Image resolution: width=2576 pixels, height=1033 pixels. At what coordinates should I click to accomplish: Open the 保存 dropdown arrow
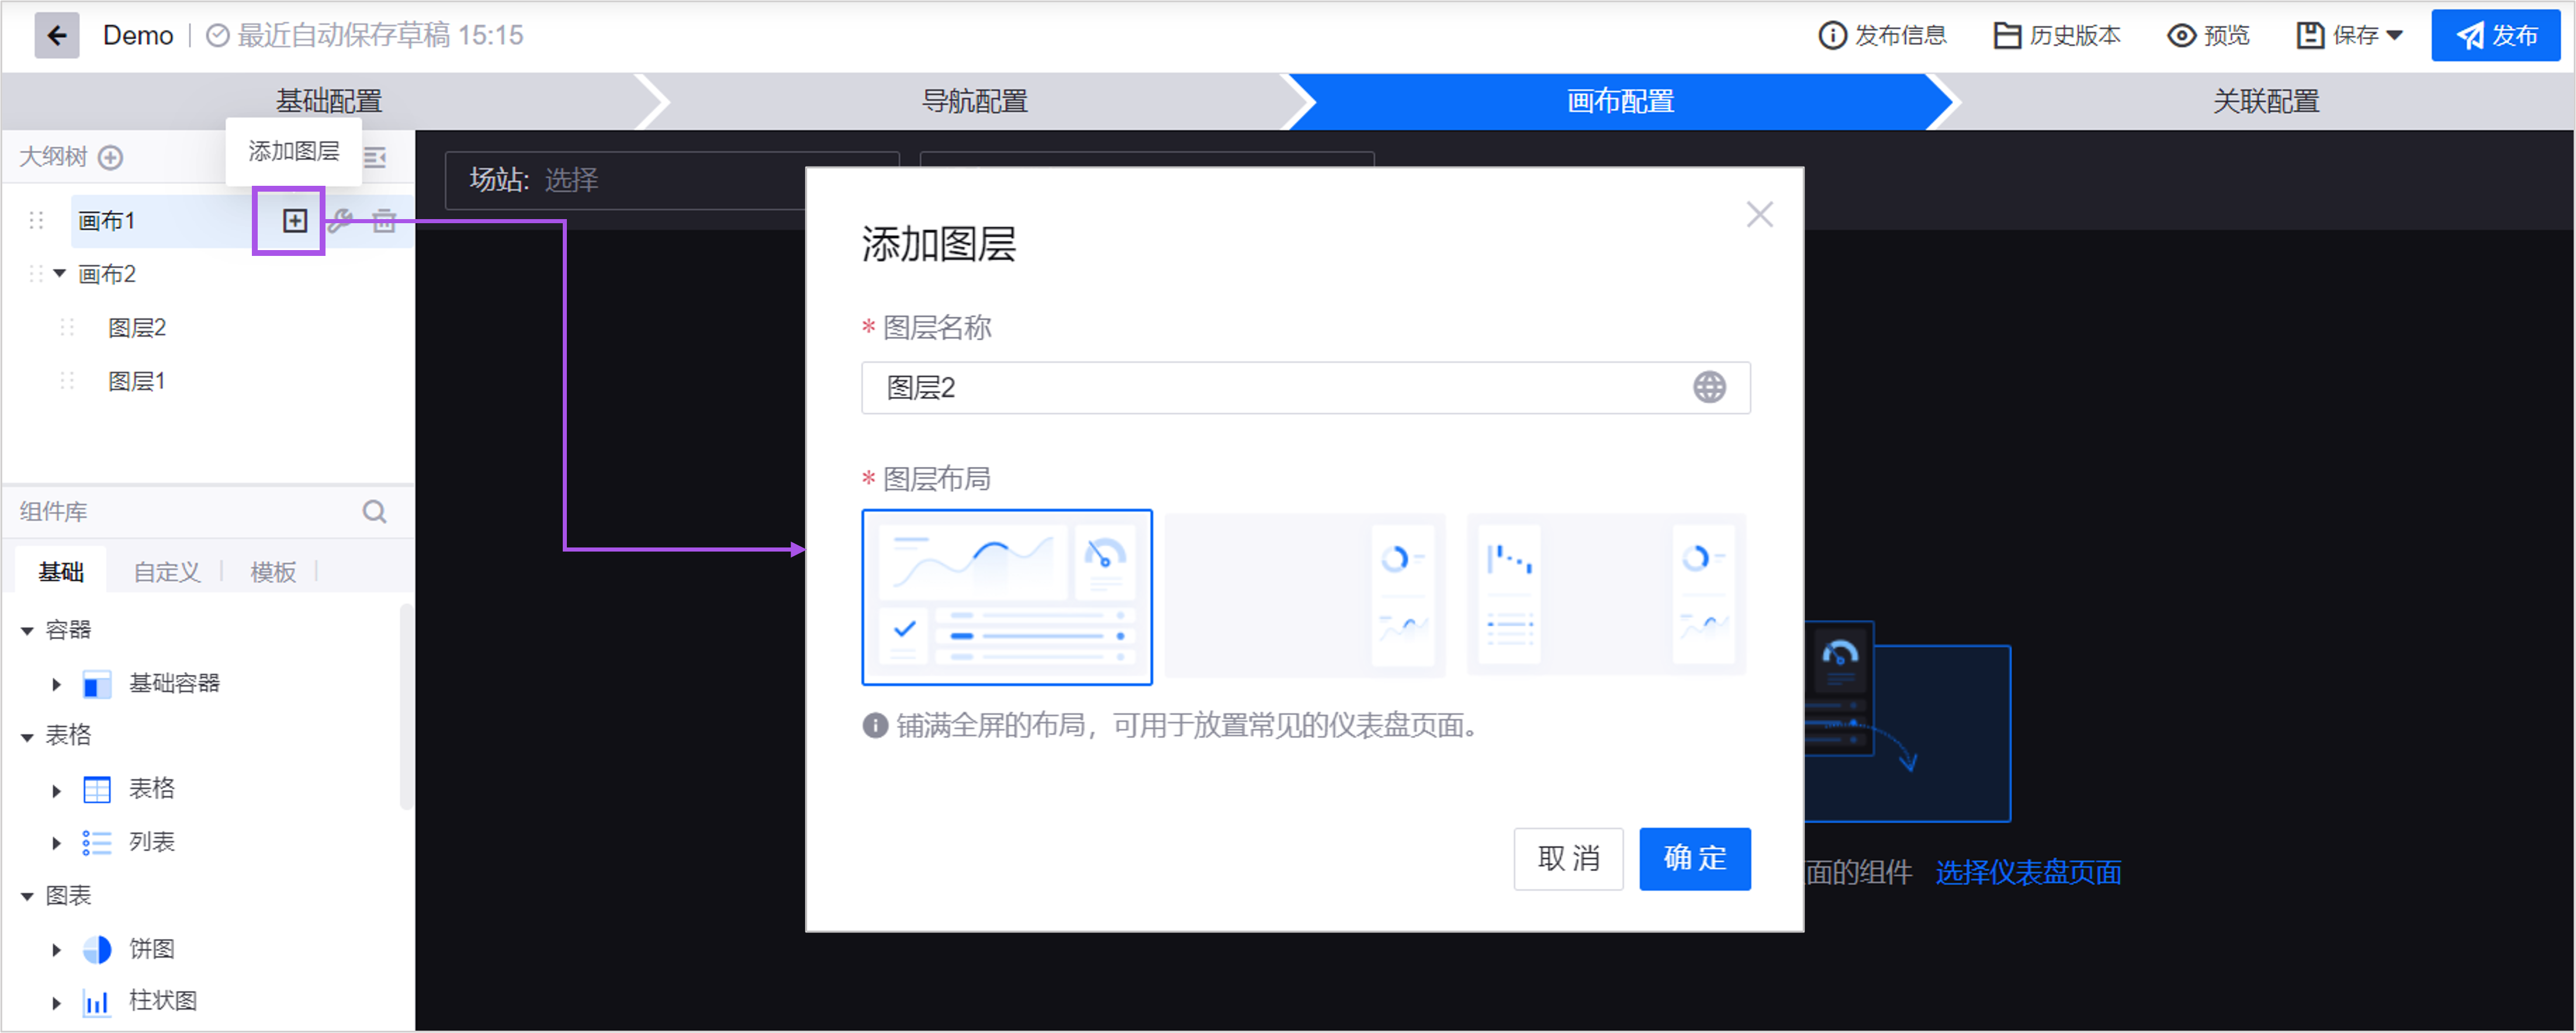pyautogui.click(x=2394, y=36)
